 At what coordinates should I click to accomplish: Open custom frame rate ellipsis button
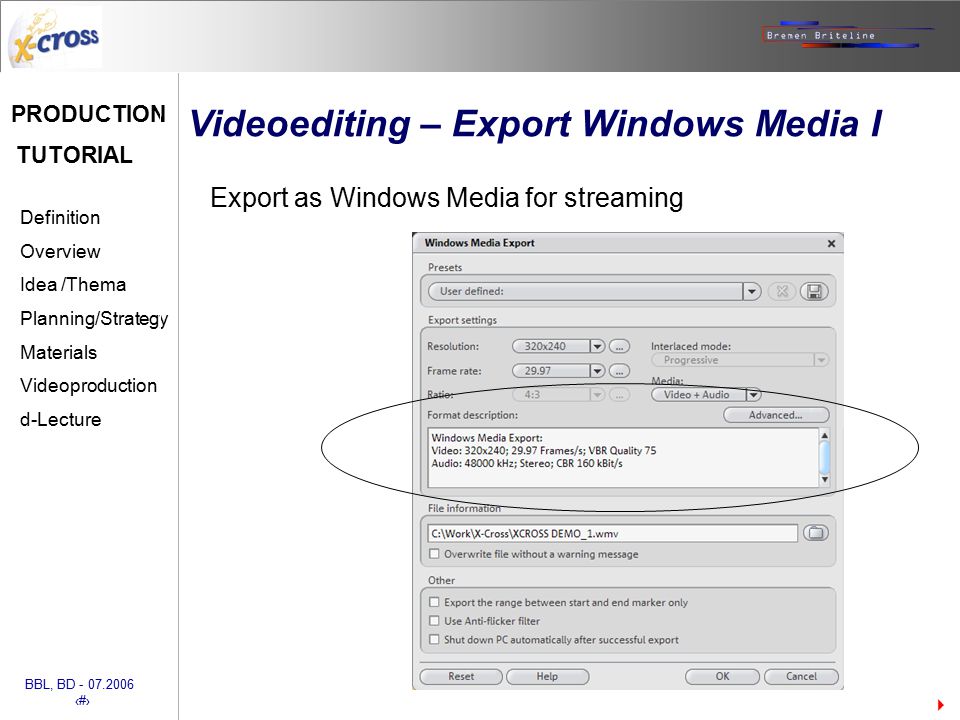pos(619,371)
